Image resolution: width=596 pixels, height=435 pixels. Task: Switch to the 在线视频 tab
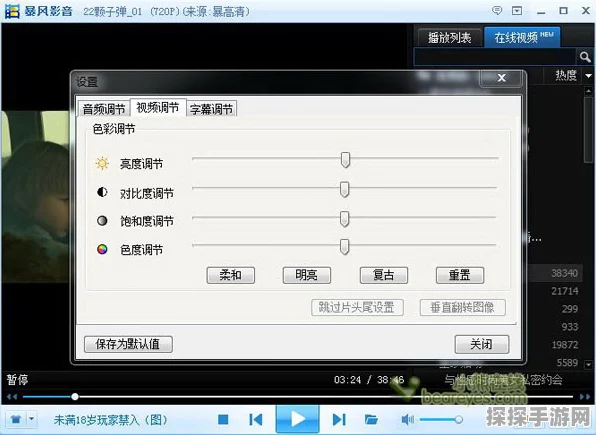[x=523, y=37]
